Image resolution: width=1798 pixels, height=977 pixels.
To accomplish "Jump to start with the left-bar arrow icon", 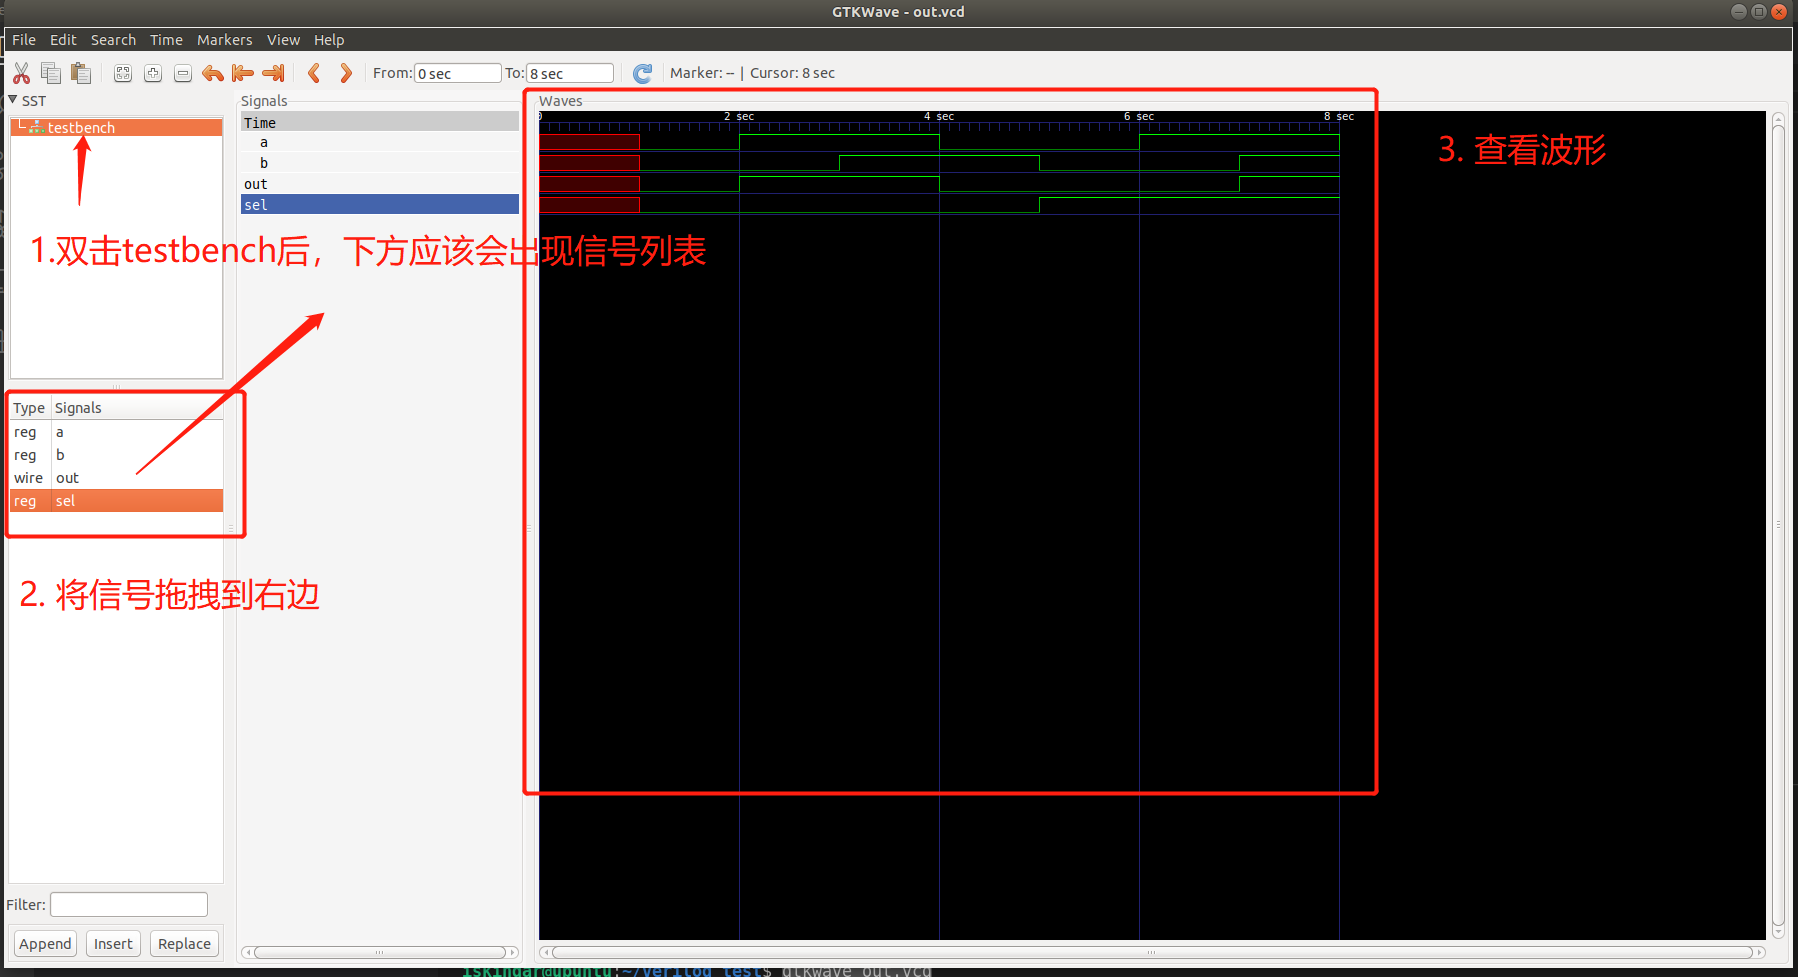I will click(x=243, y=73).
